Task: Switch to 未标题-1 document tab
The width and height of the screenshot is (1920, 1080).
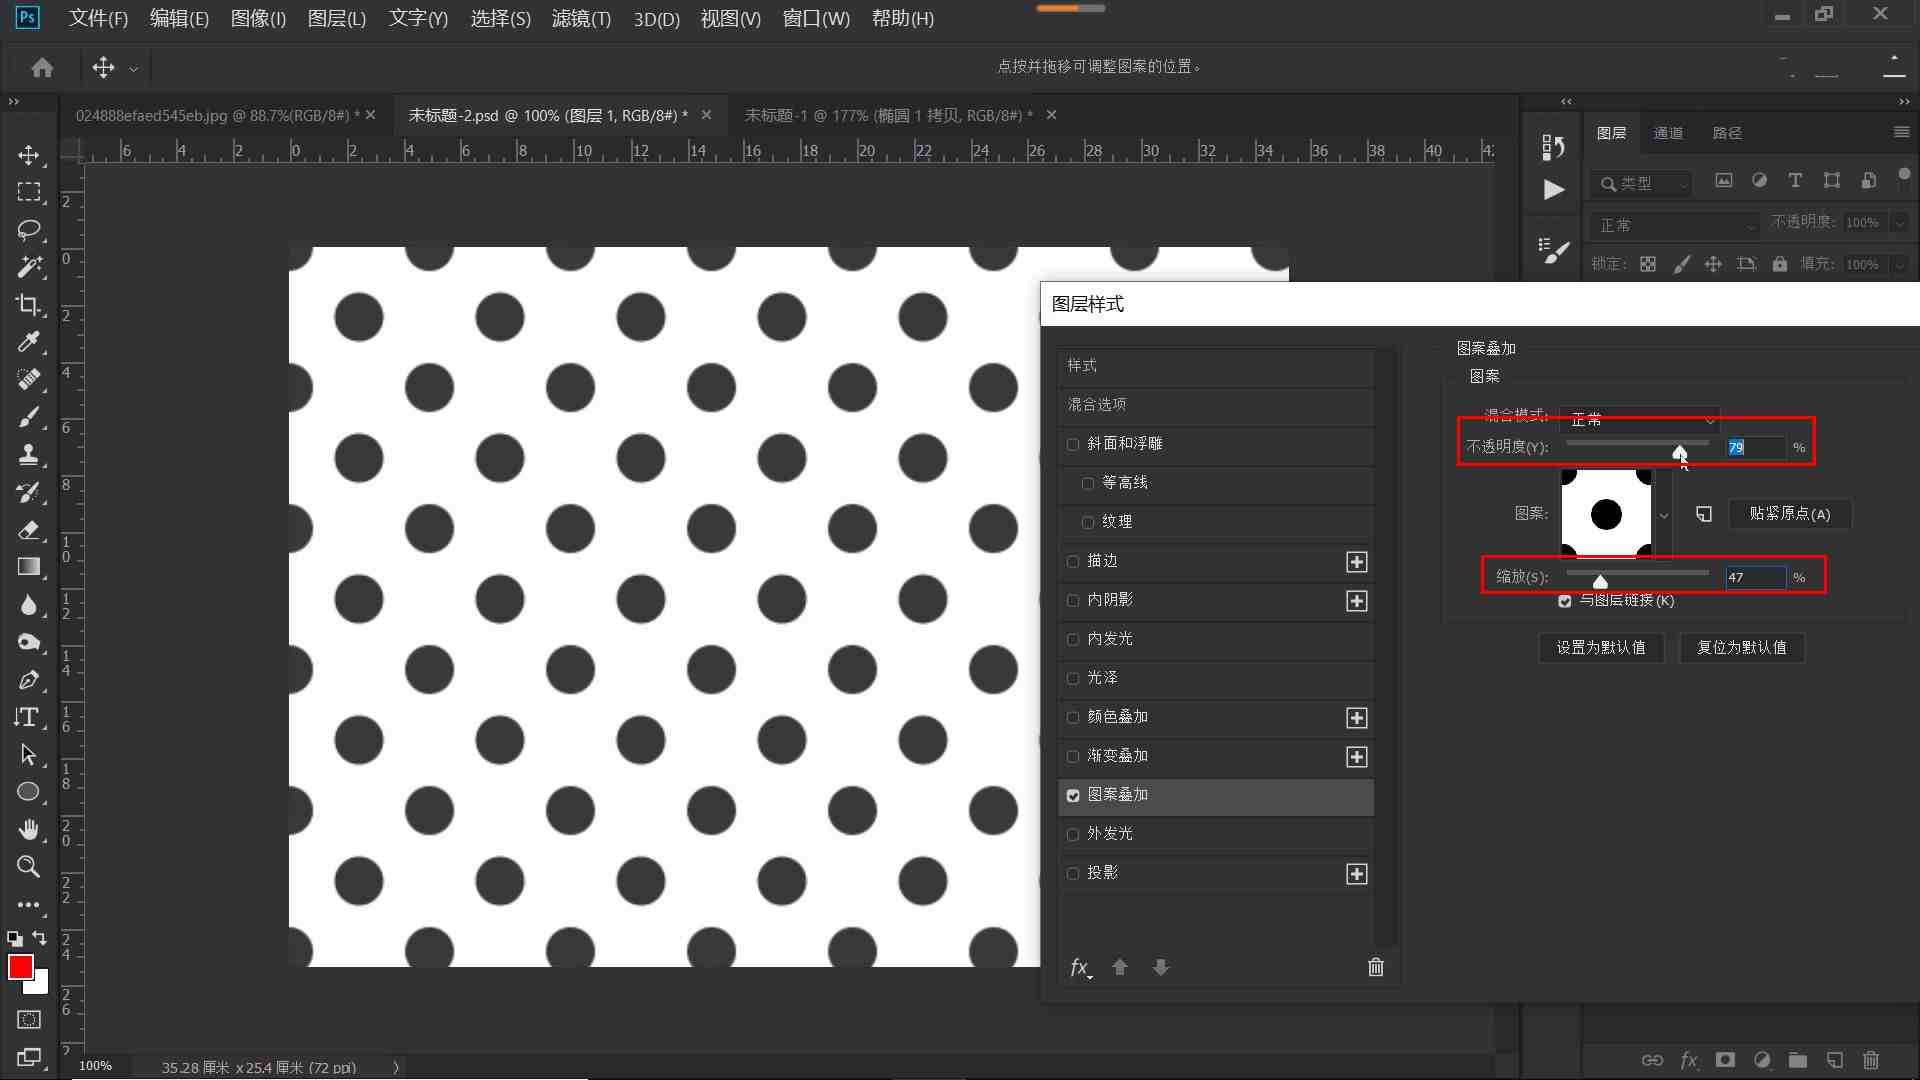Action: click(x=889, y=115)
